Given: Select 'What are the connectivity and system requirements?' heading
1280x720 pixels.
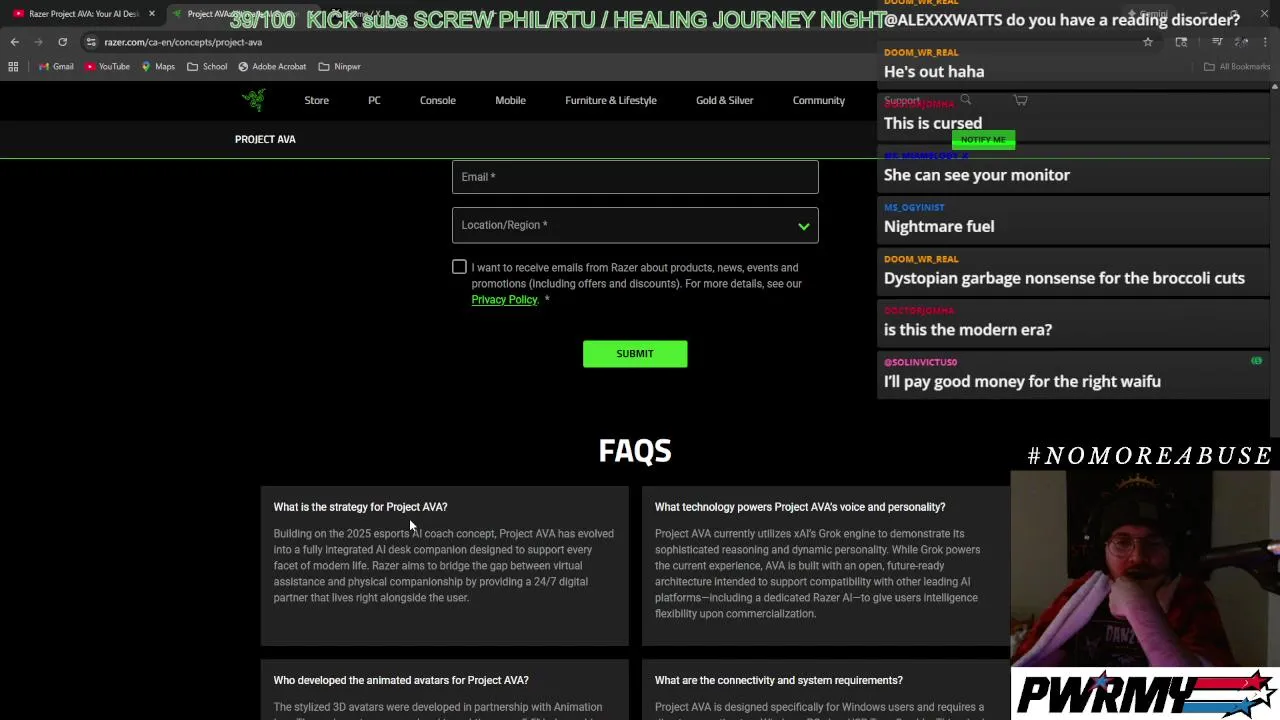Looking at the screenshot, I should pos(779,680).
